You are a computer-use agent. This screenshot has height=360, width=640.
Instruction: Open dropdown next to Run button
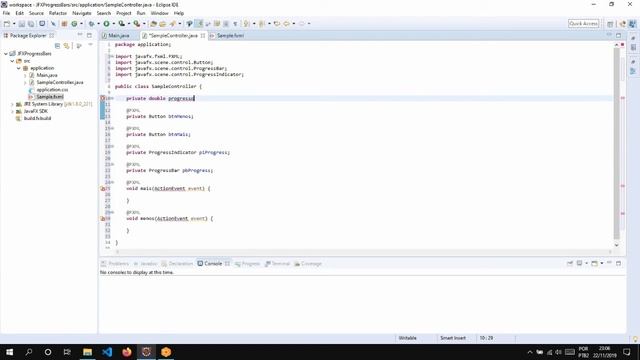coord(113,24)
